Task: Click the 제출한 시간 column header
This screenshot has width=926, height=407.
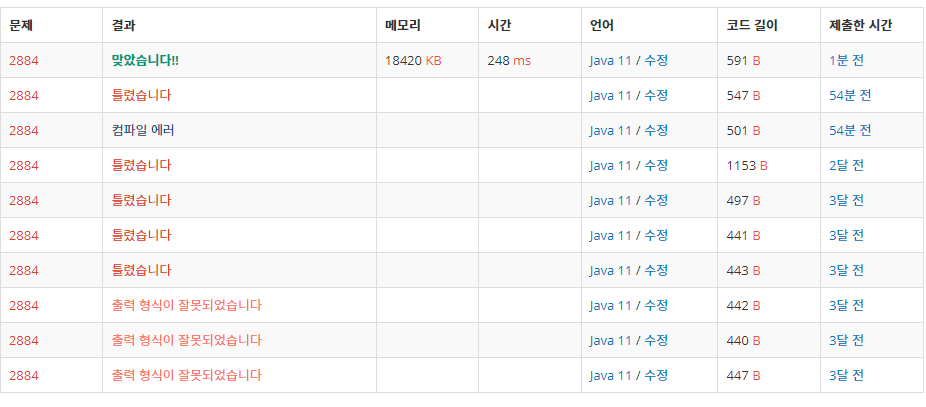Action: [860, 25]
